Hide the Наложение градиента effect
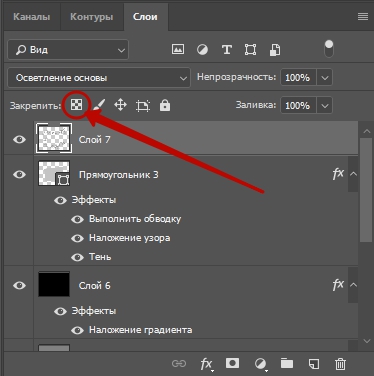 pyautogui.click(x=77, y=330)
